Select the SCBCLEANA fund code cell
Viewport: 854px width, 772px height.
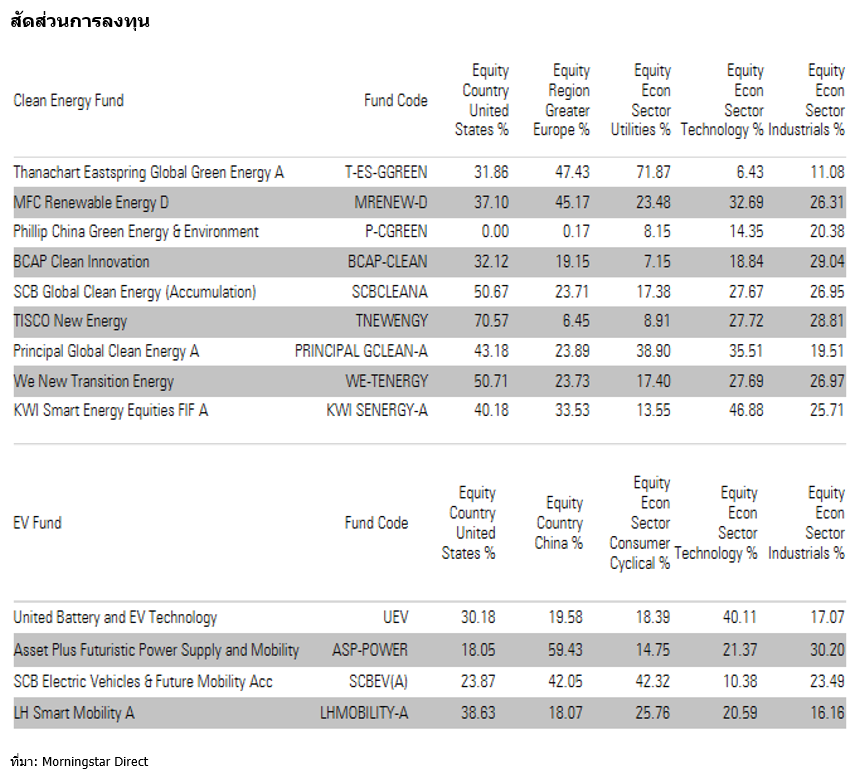389,292
